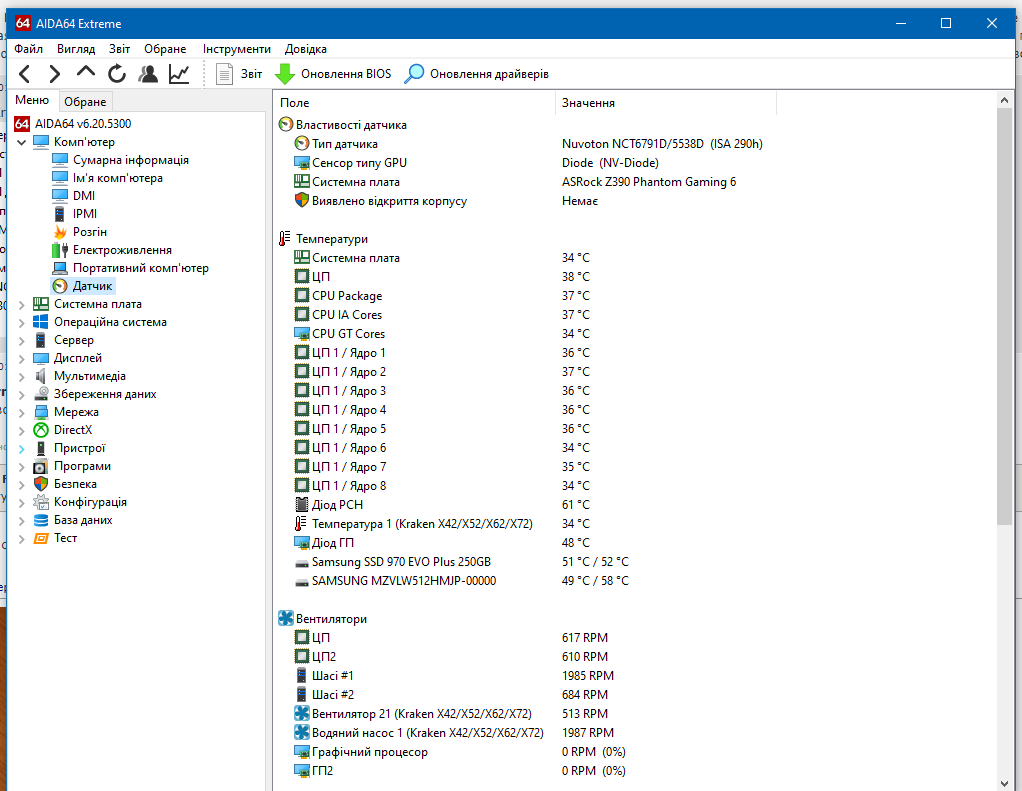
Task: Click the Вентилятори fan section icon
Action: (x=285, y=618)
